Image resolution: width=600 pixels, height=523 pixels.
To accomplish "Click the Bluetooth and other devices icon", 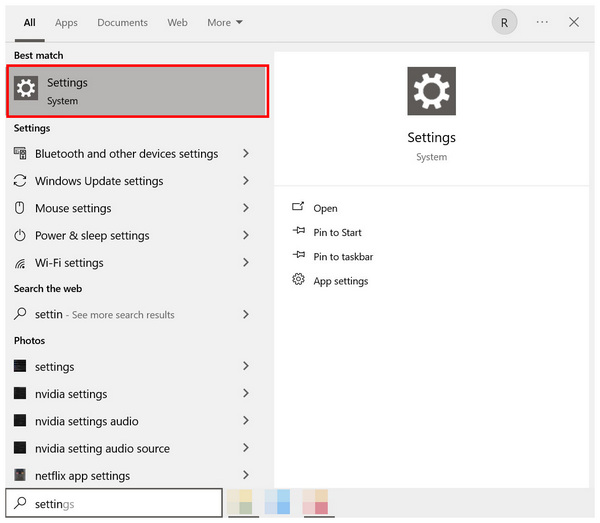I will pyautogui.click(x=20, y=154).
